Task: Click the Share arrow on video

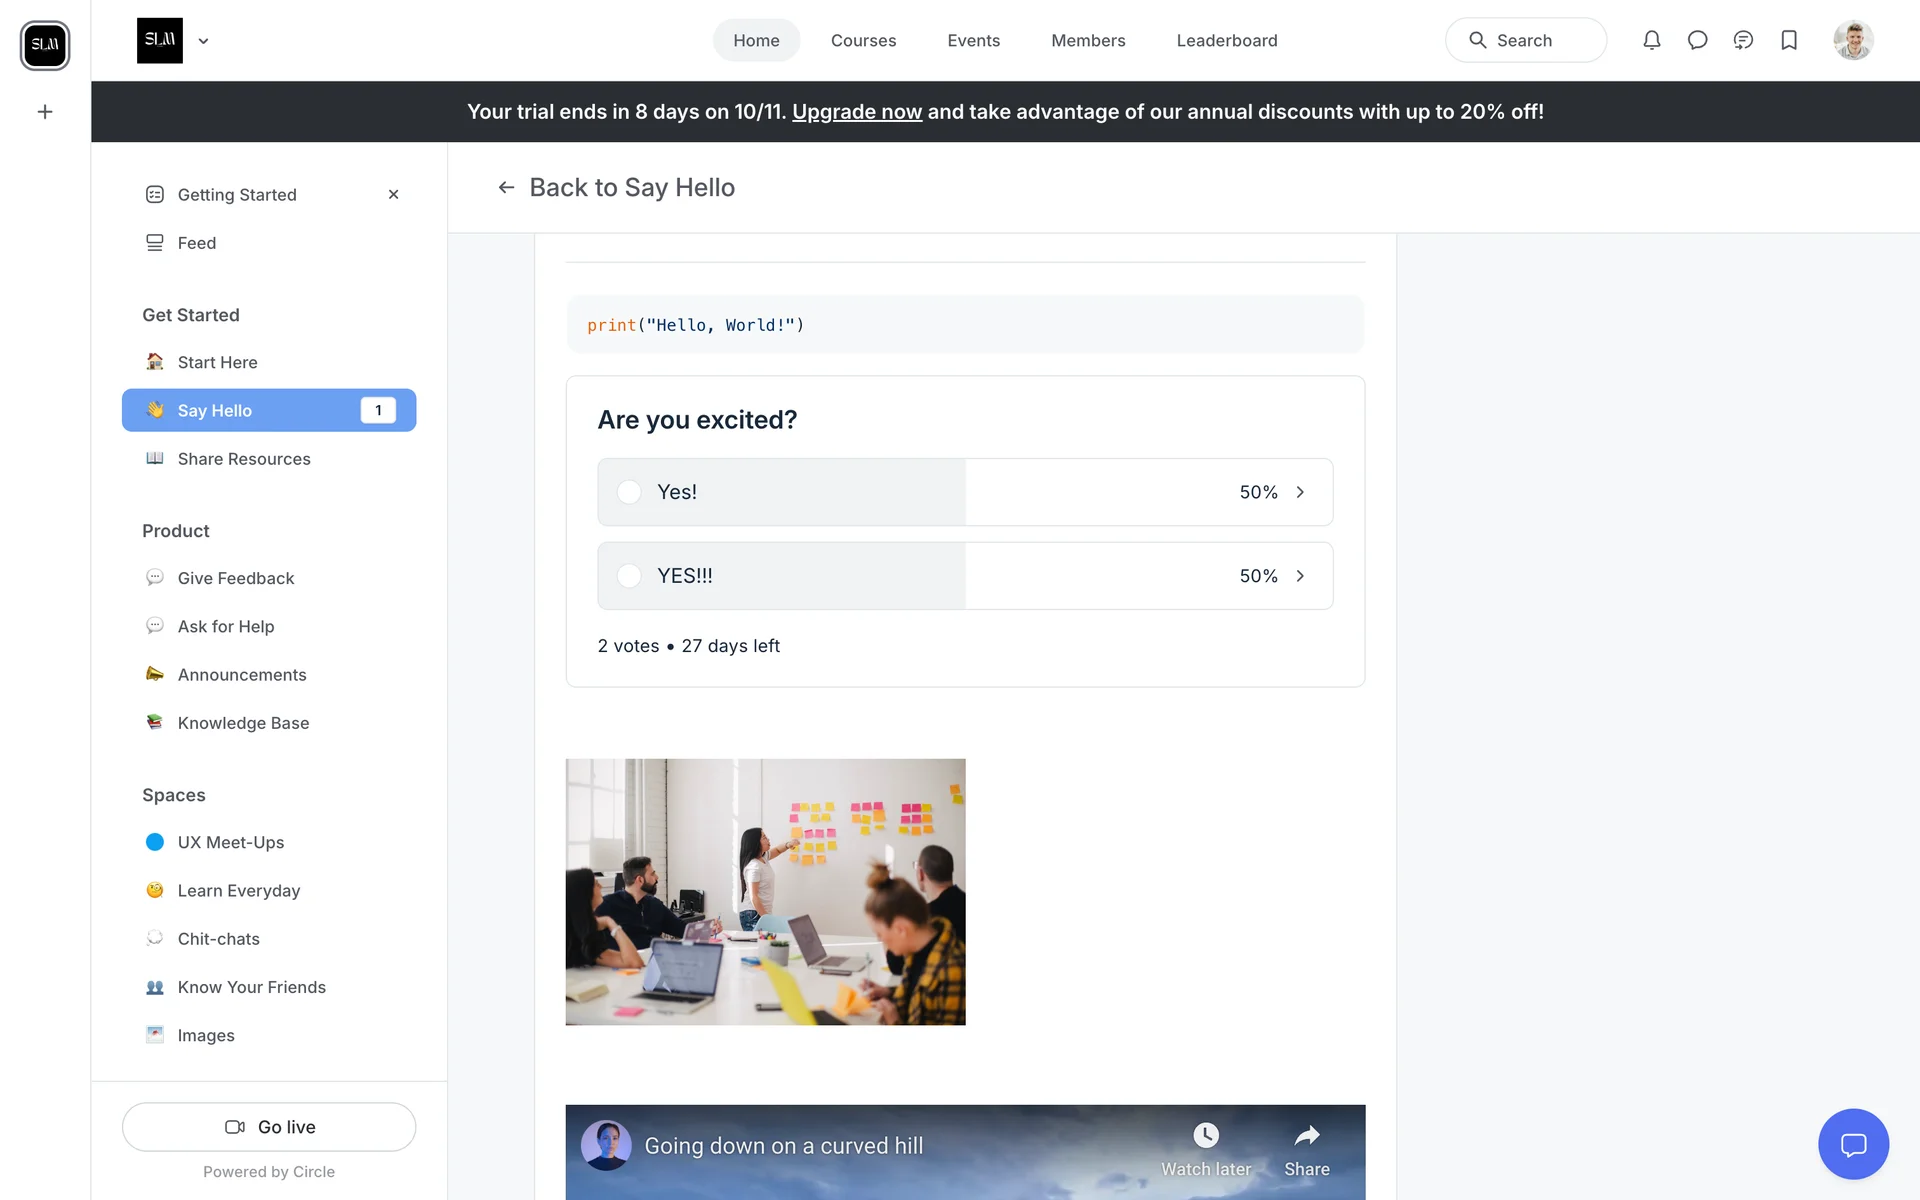Action: [x=1306, y=1136]
